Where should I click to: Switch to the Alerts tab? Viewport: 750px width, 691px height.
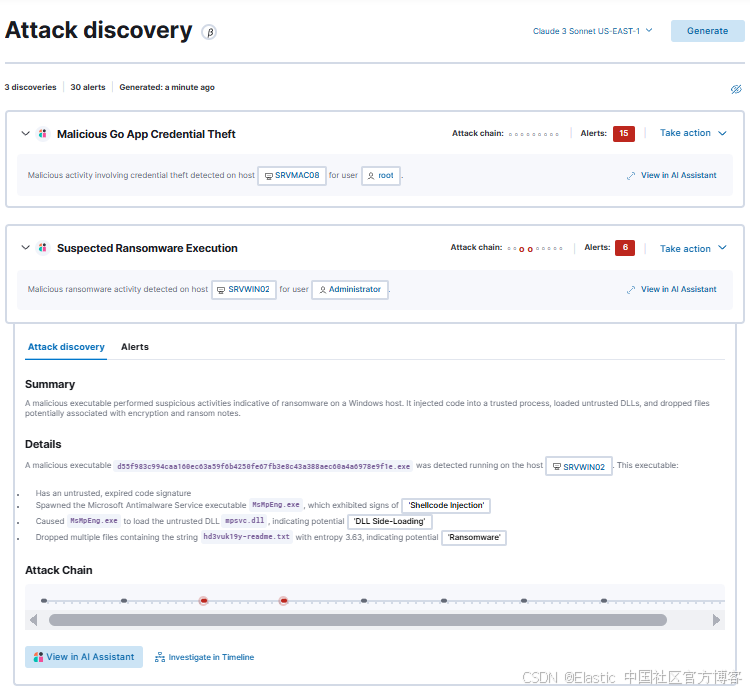135,347
